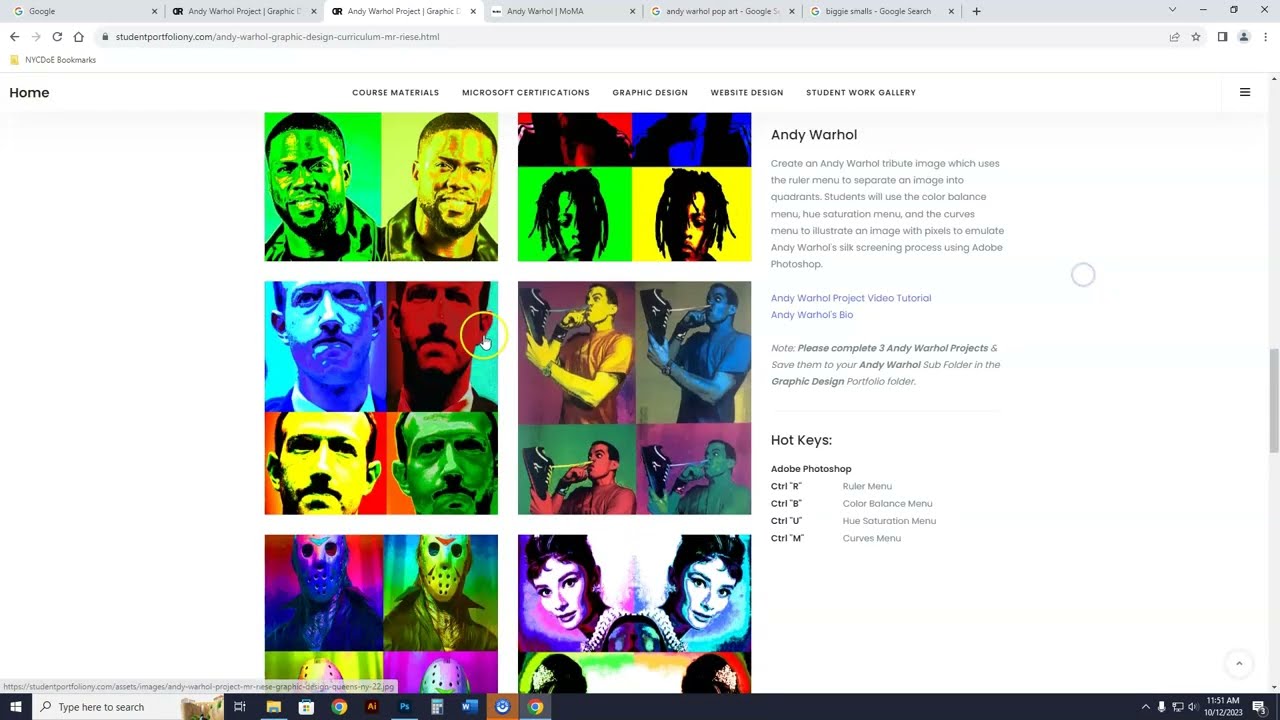Viewport: 1280px width, 720px height.
Task: Click the Type here to search box
Action: [x=118, y=707]
